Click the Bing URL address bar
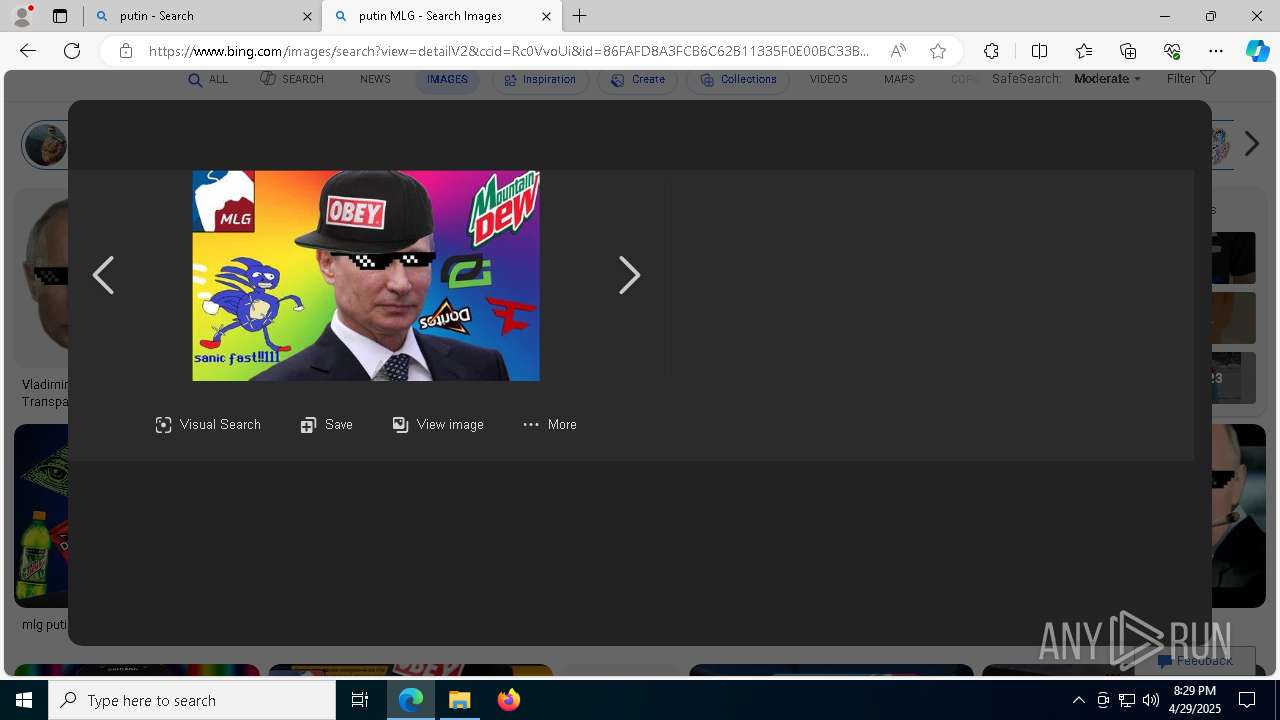1280x720 pixels. coord(508,51)
